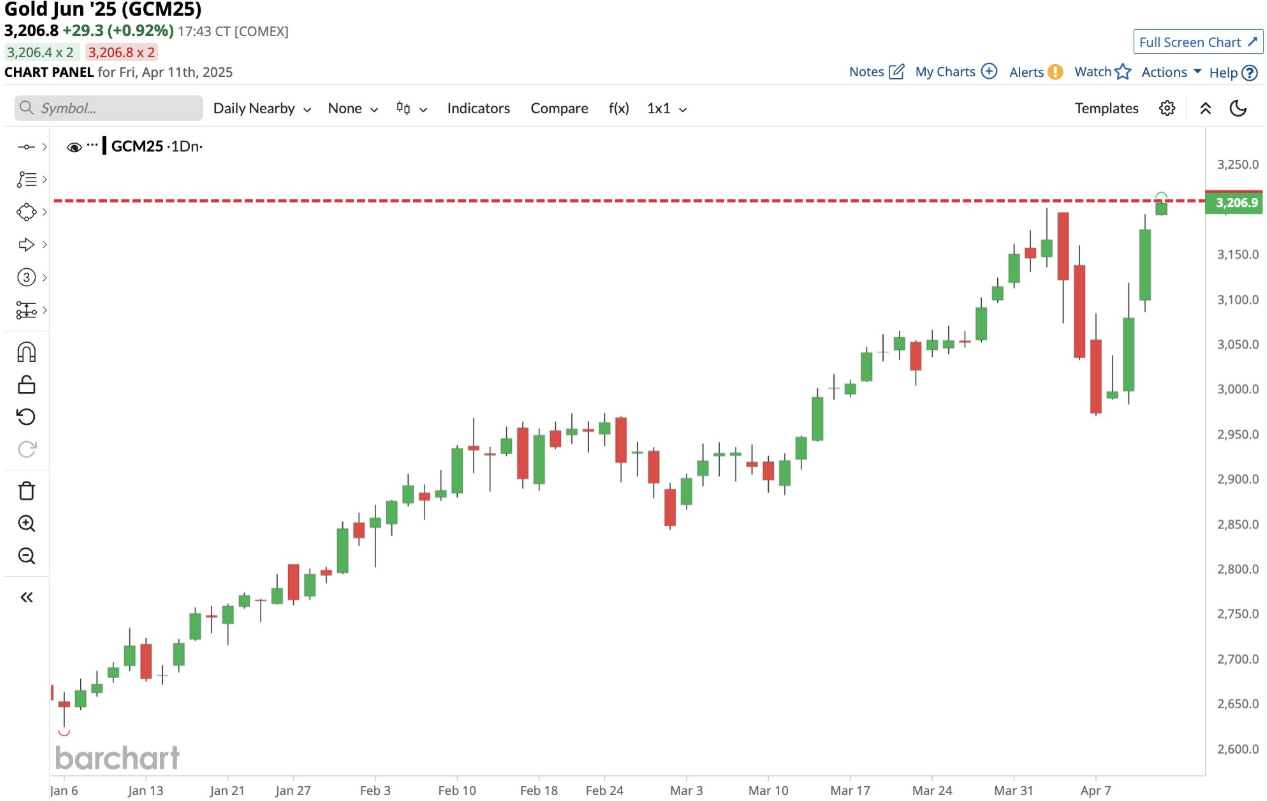Click the red 3,206.9 price label
Image resolution: width=1267 pixels, height=801 pixels.
pyautogui.click(x=1235, y=203)
